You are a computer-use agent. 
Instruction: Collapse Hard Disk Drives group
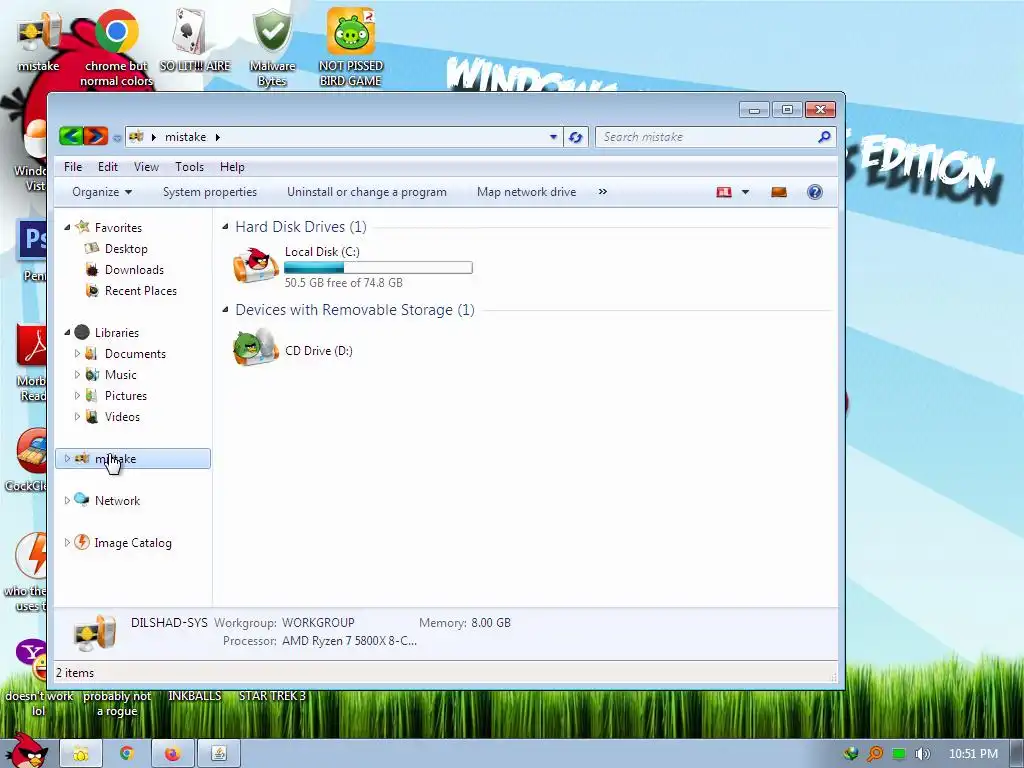click(225, 227)
